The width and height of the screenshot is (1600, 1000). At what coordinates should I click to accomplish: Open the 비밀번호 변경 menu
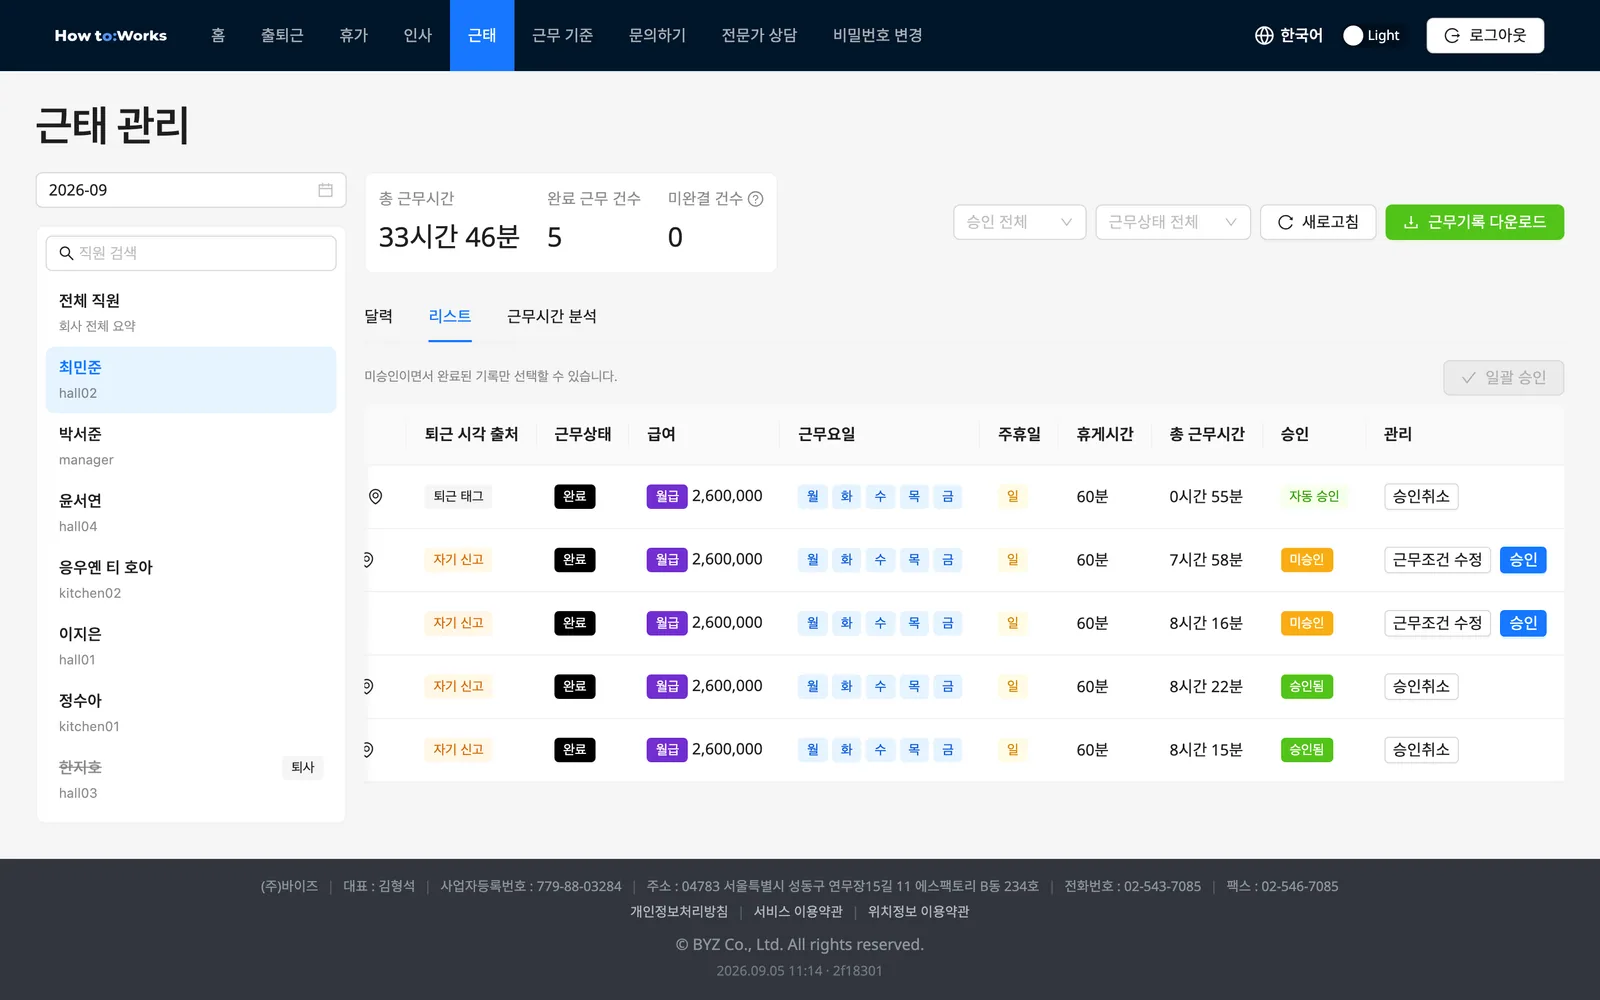click(x=877, y=35)
